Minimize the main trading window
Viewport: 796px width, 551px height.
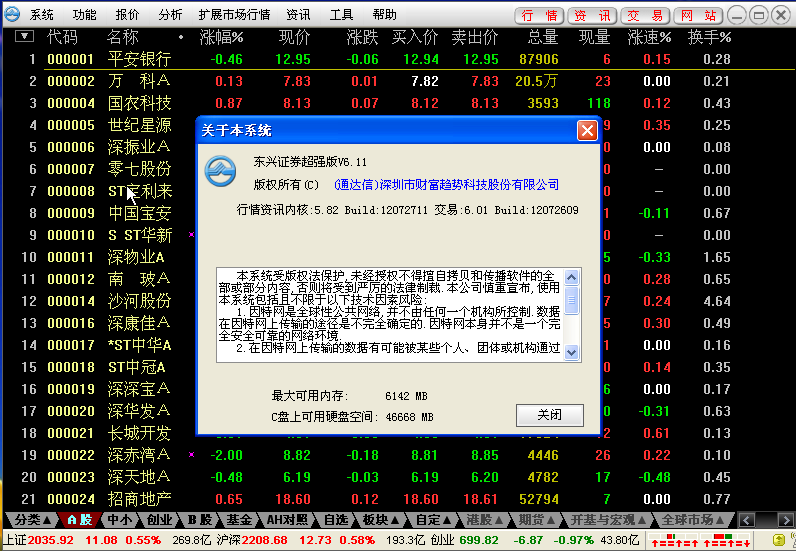pos(737,15)
